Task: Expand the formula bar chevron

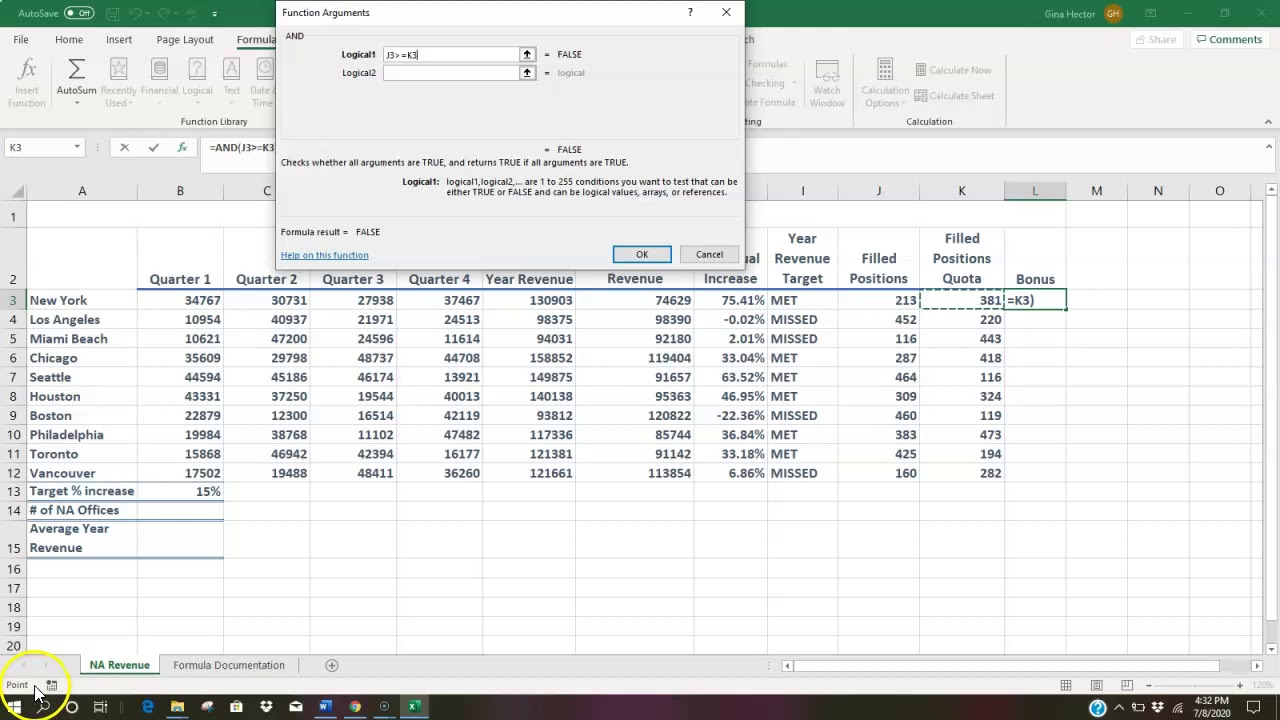Action: pos(1268,147)
